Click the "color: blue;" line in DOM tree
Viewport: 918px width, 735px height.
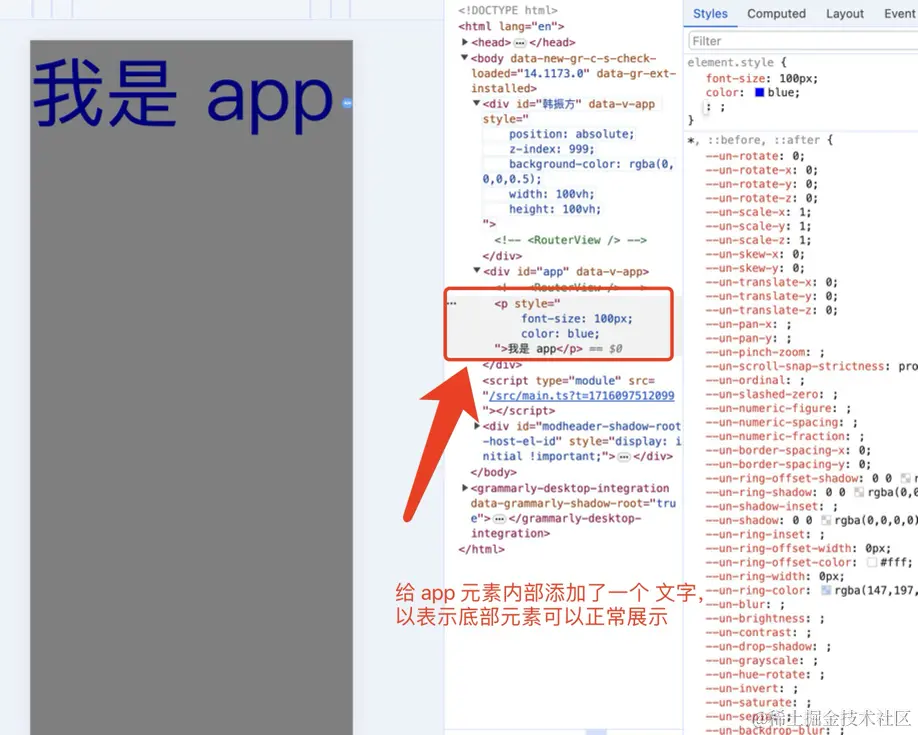tap(560, 334)
